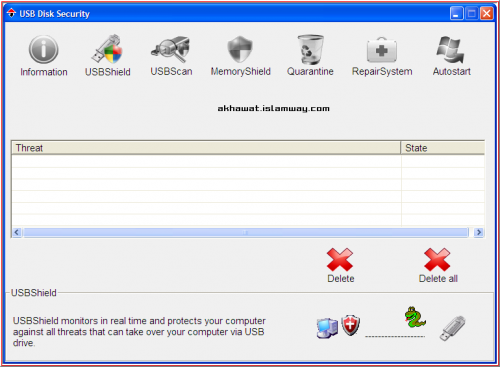Screen dimensions: 500x367
Task: Select the USBShield icon
Action: pos(107,49)
